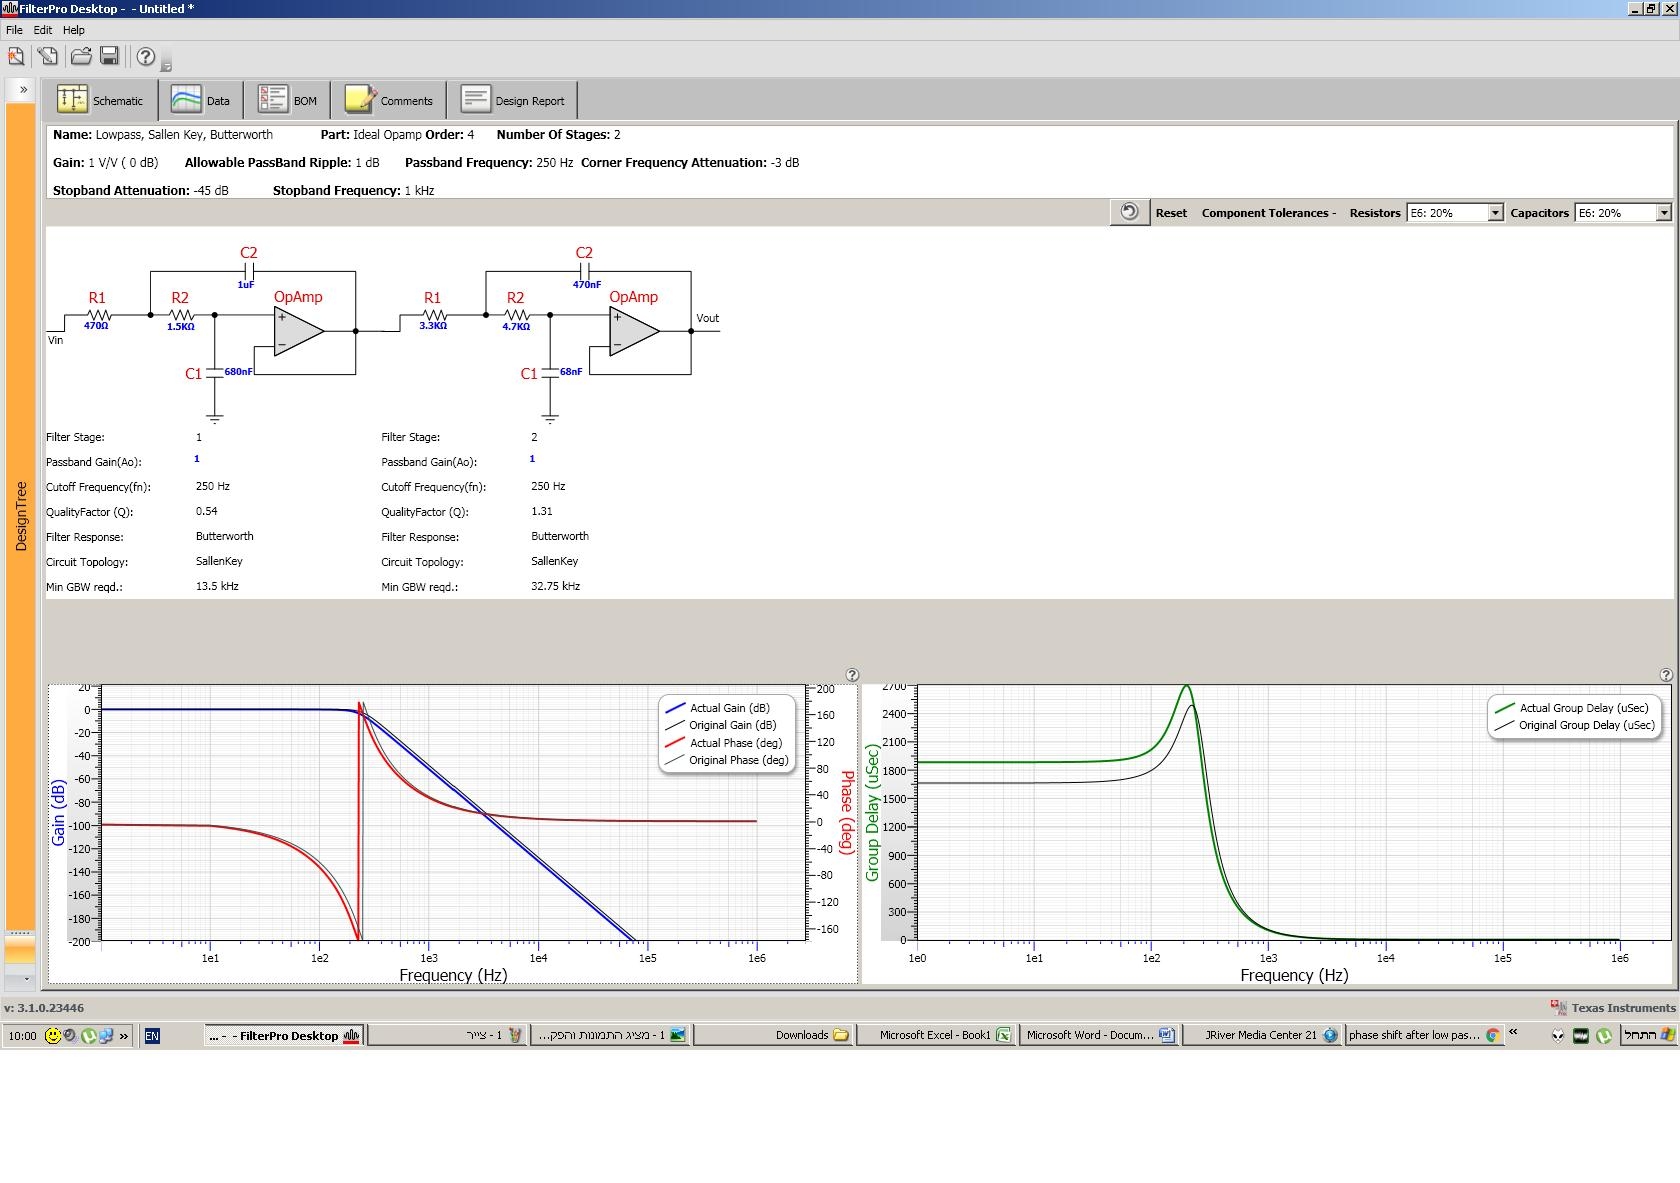
Task: Open the Edit menu
Action: 43,30
